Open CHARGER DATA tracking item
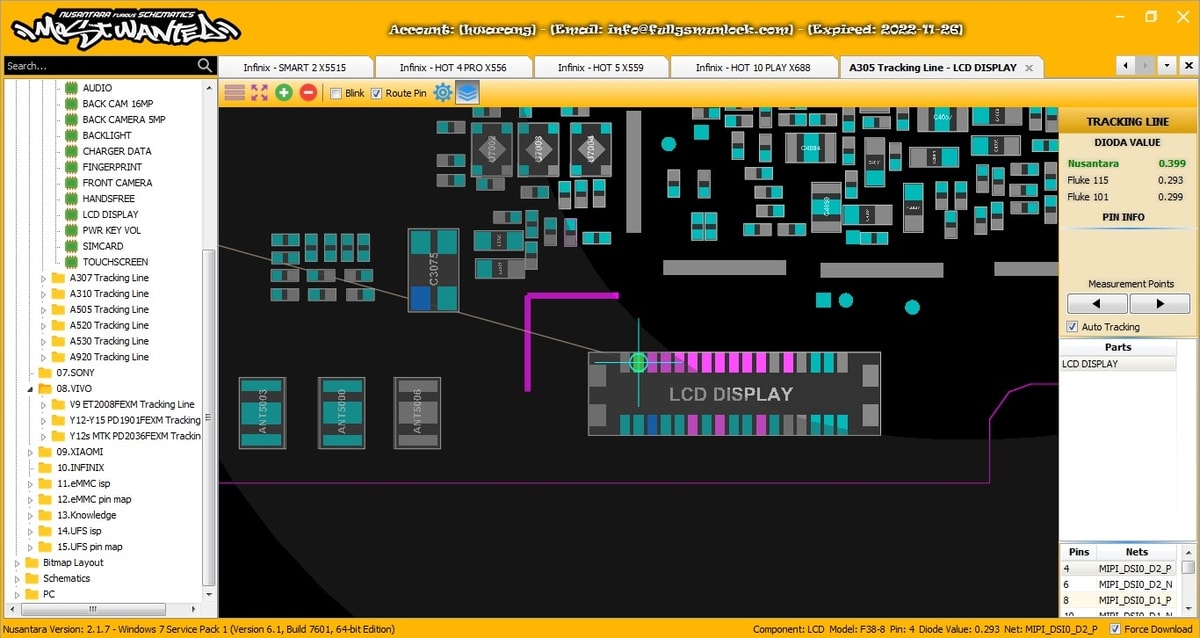The width and height of the screenshot is (1200, 638). [117, 151]
